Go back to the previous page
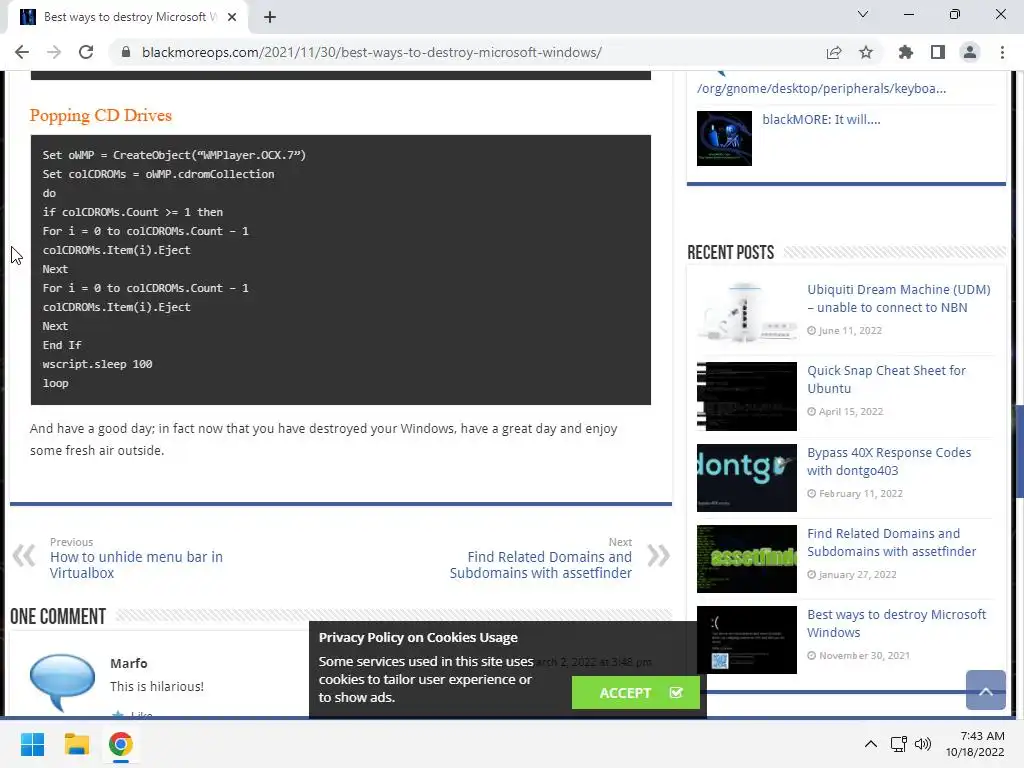 tap(22, 52)
